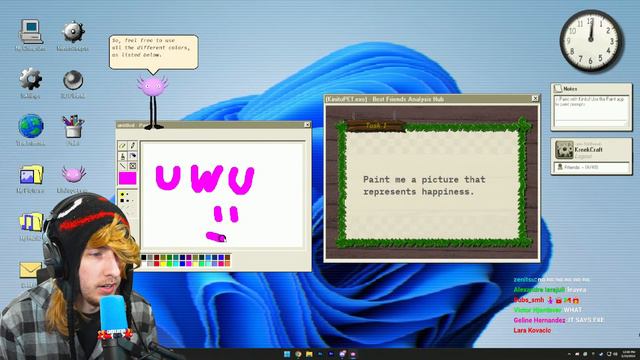Click the KreekCraft profile avatar

coord(564,150)
